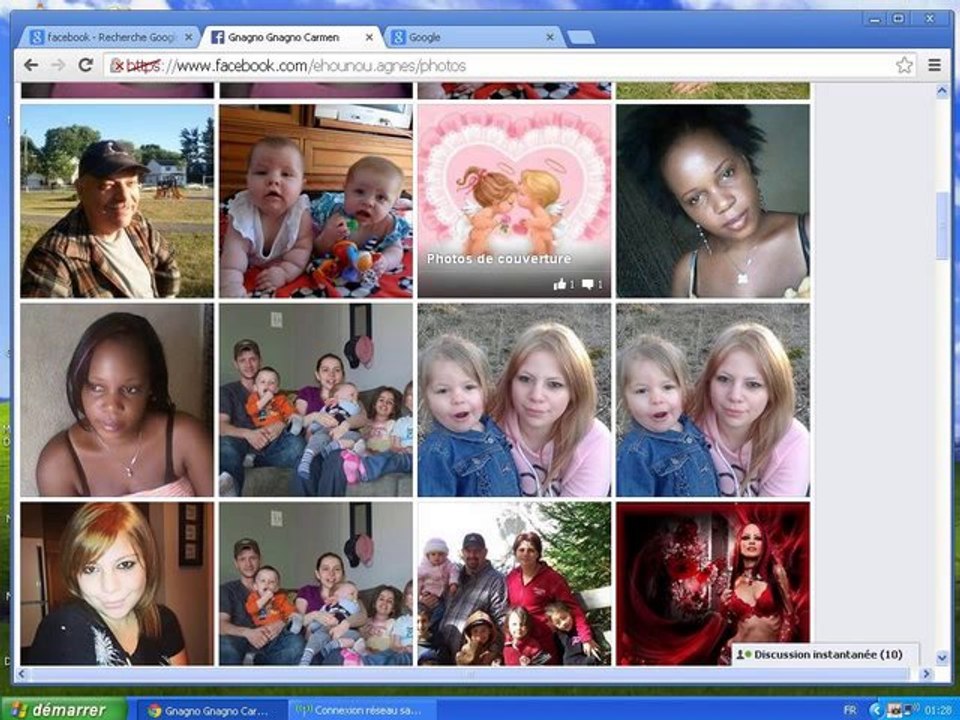Open photo of man in baseball cap
960x720 pixels.
pyautogui.click(x=117, y=201)
